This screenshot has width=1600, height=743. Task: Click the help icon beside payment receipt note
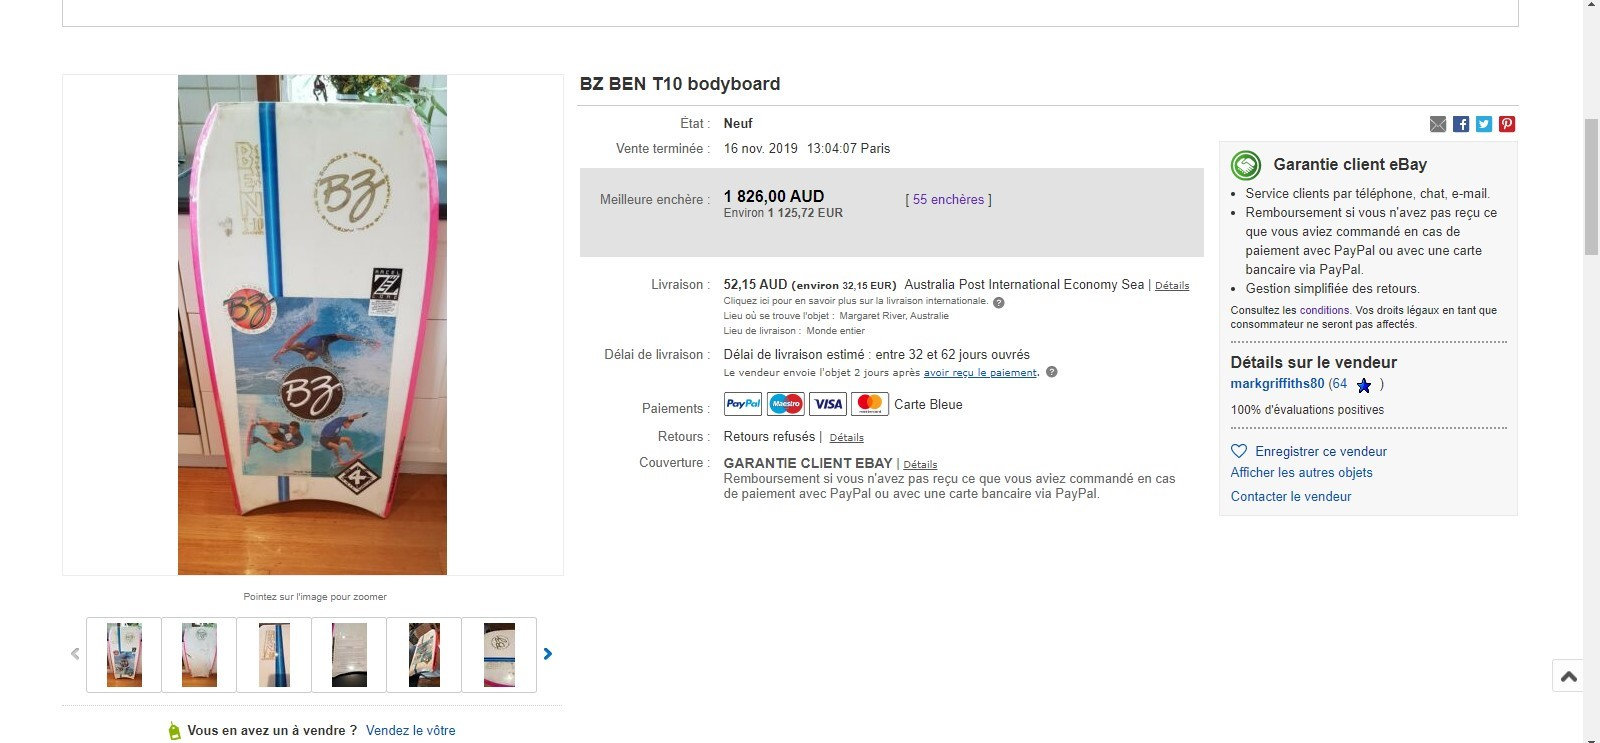coord(1051,372)
